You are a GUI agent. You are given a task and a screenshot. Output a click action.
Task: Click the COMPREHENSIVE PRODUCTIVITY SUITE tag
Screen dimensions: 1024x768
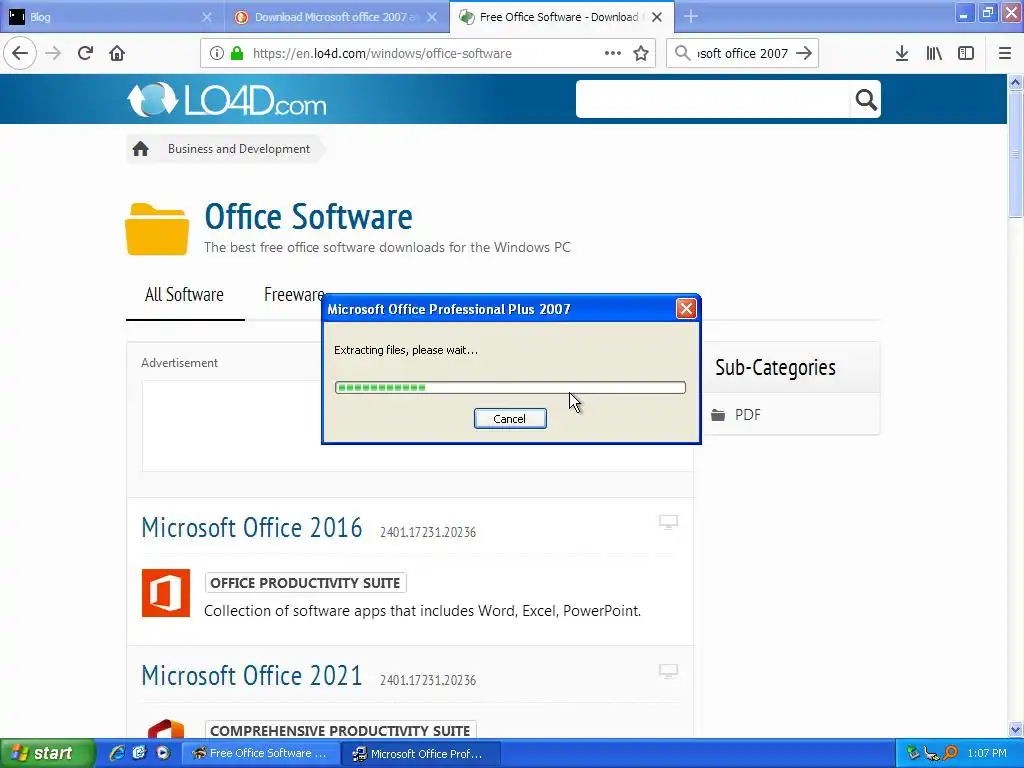340,730
